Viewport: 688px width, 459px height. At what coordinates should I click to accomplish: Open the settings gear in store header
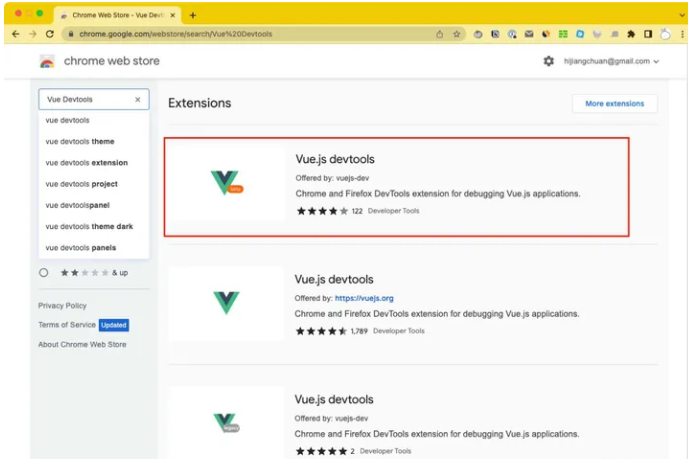(548, 61)
